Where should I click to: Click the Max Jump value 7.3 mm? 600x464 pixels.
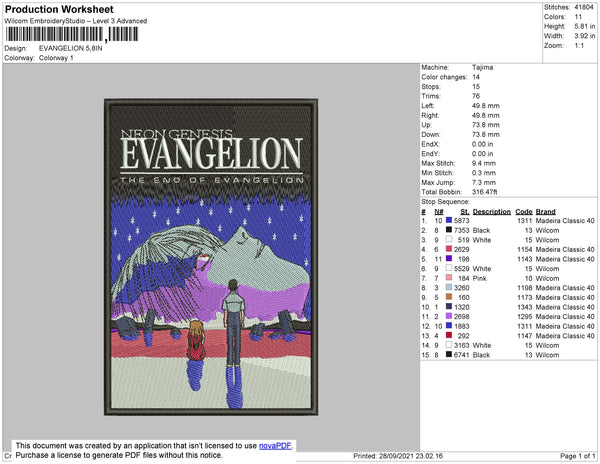[x=484, y=182]
